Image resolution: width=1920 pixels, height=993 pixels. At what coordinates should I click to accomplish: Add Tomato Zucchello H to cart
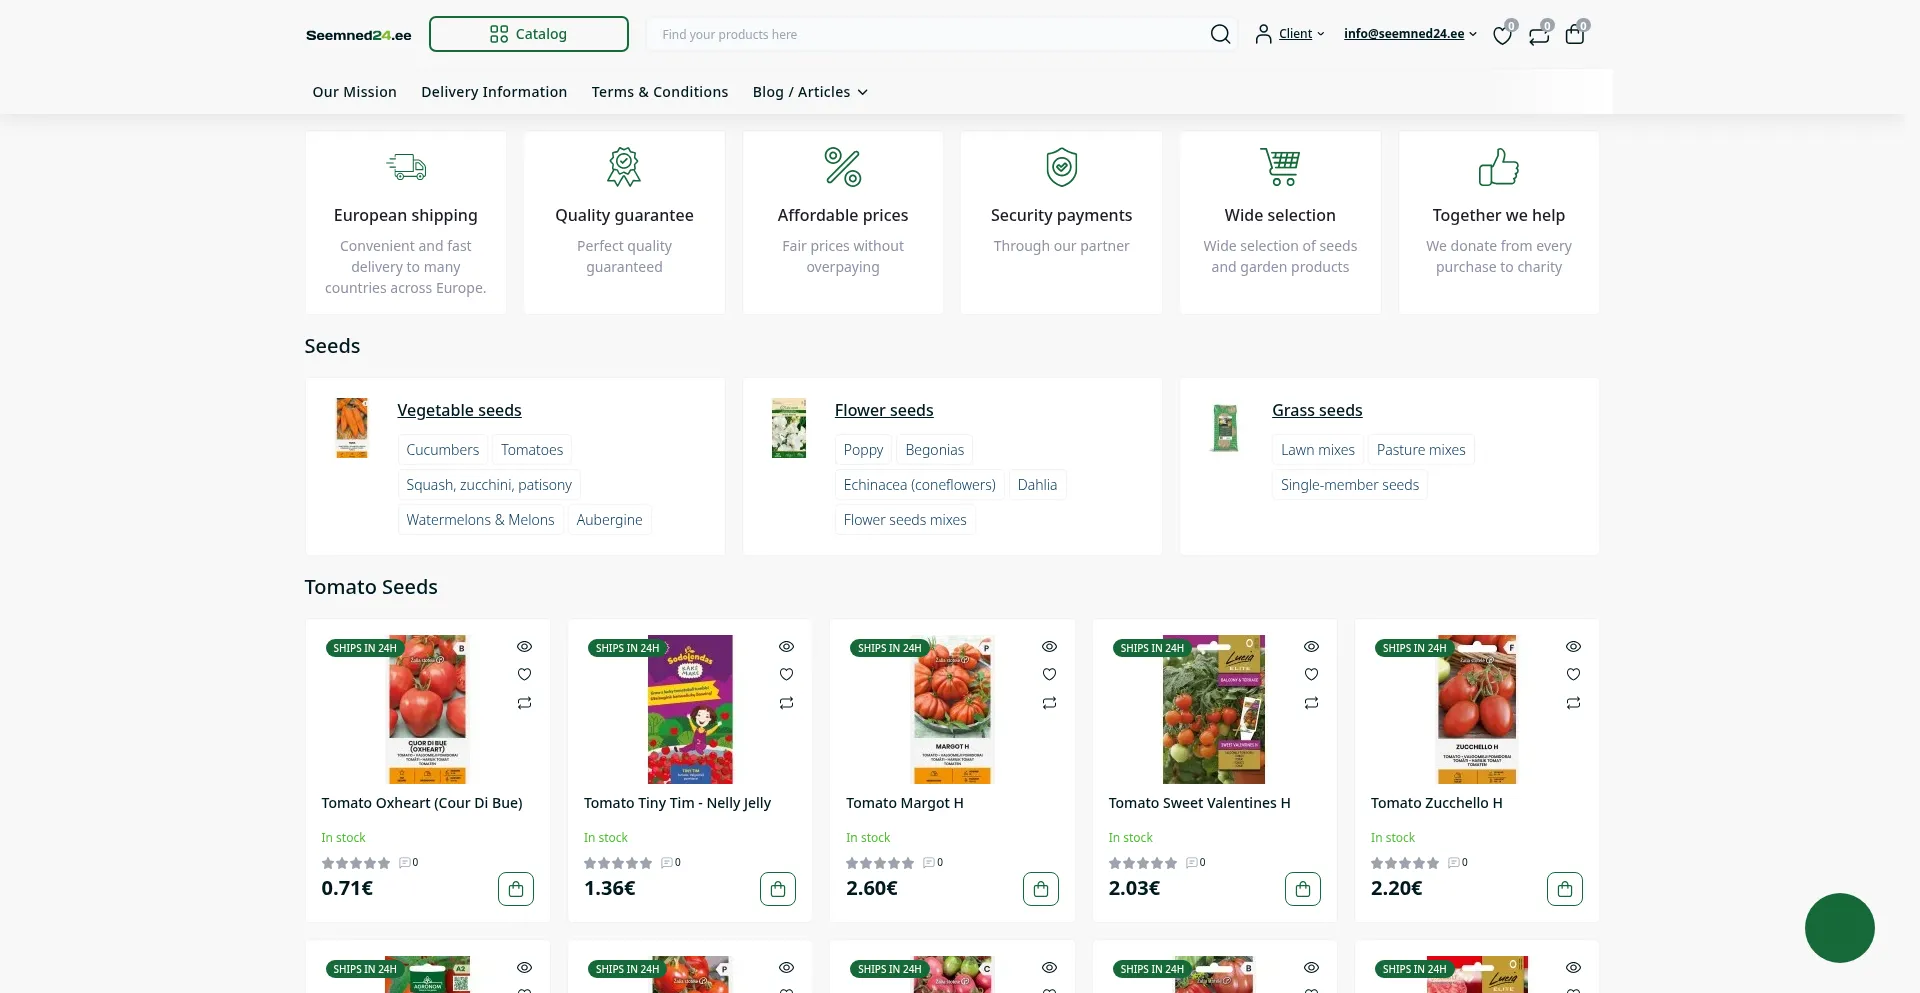[1565, 888]
